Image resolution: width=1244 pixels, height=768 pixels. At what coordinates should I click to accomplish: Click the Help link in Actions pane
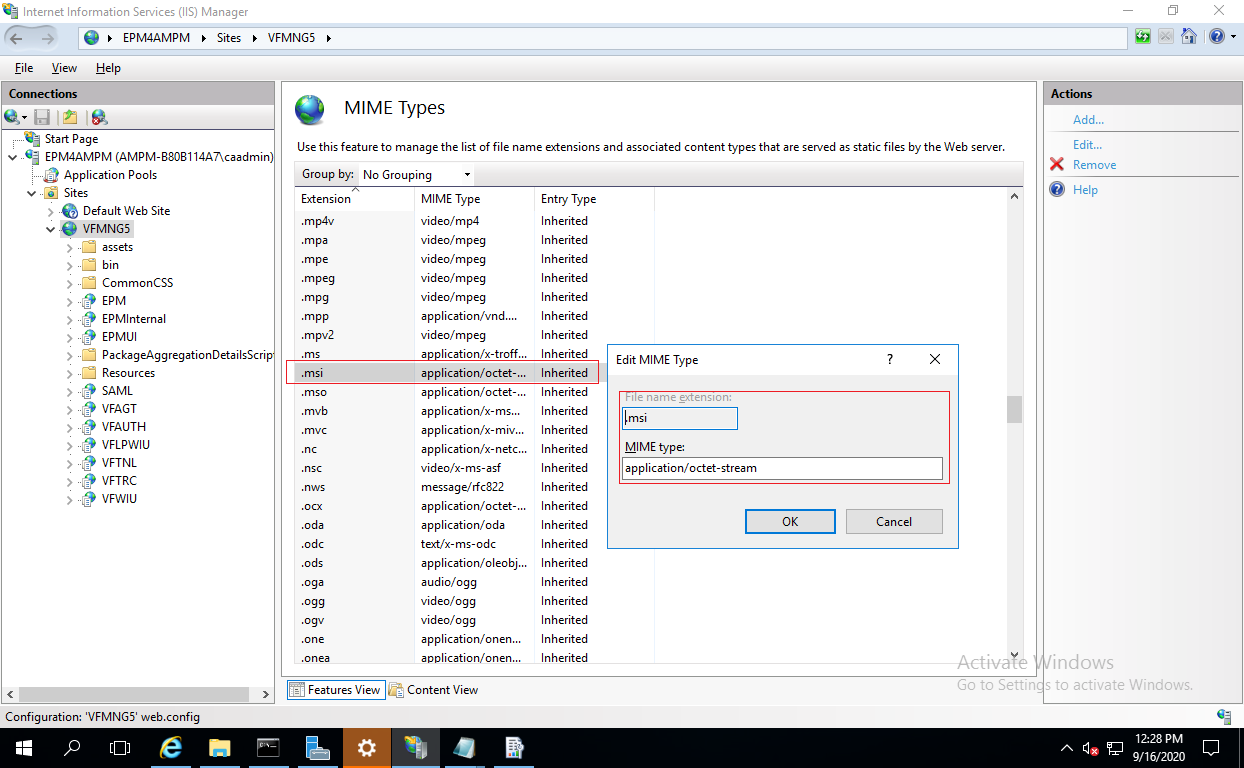tap(1085, 189)
